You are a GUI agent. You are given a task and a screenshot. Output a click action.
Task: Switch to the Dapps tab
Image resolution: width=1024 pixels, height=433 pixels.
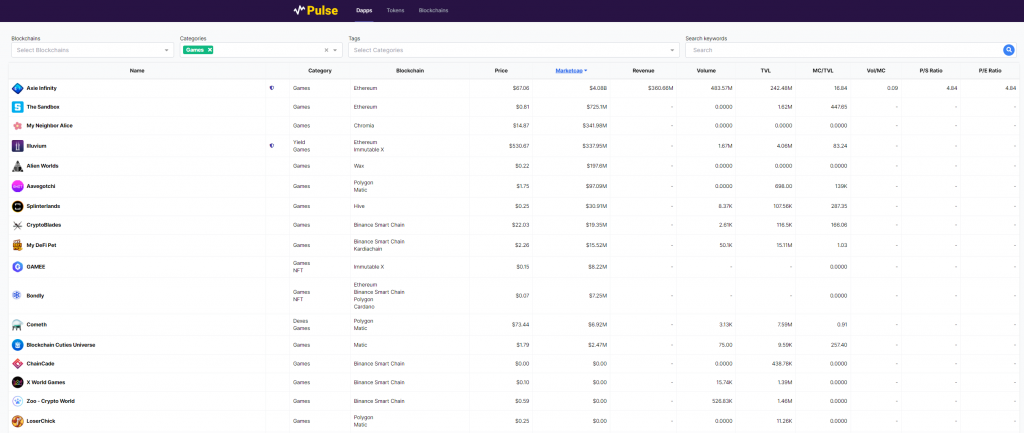364,10
